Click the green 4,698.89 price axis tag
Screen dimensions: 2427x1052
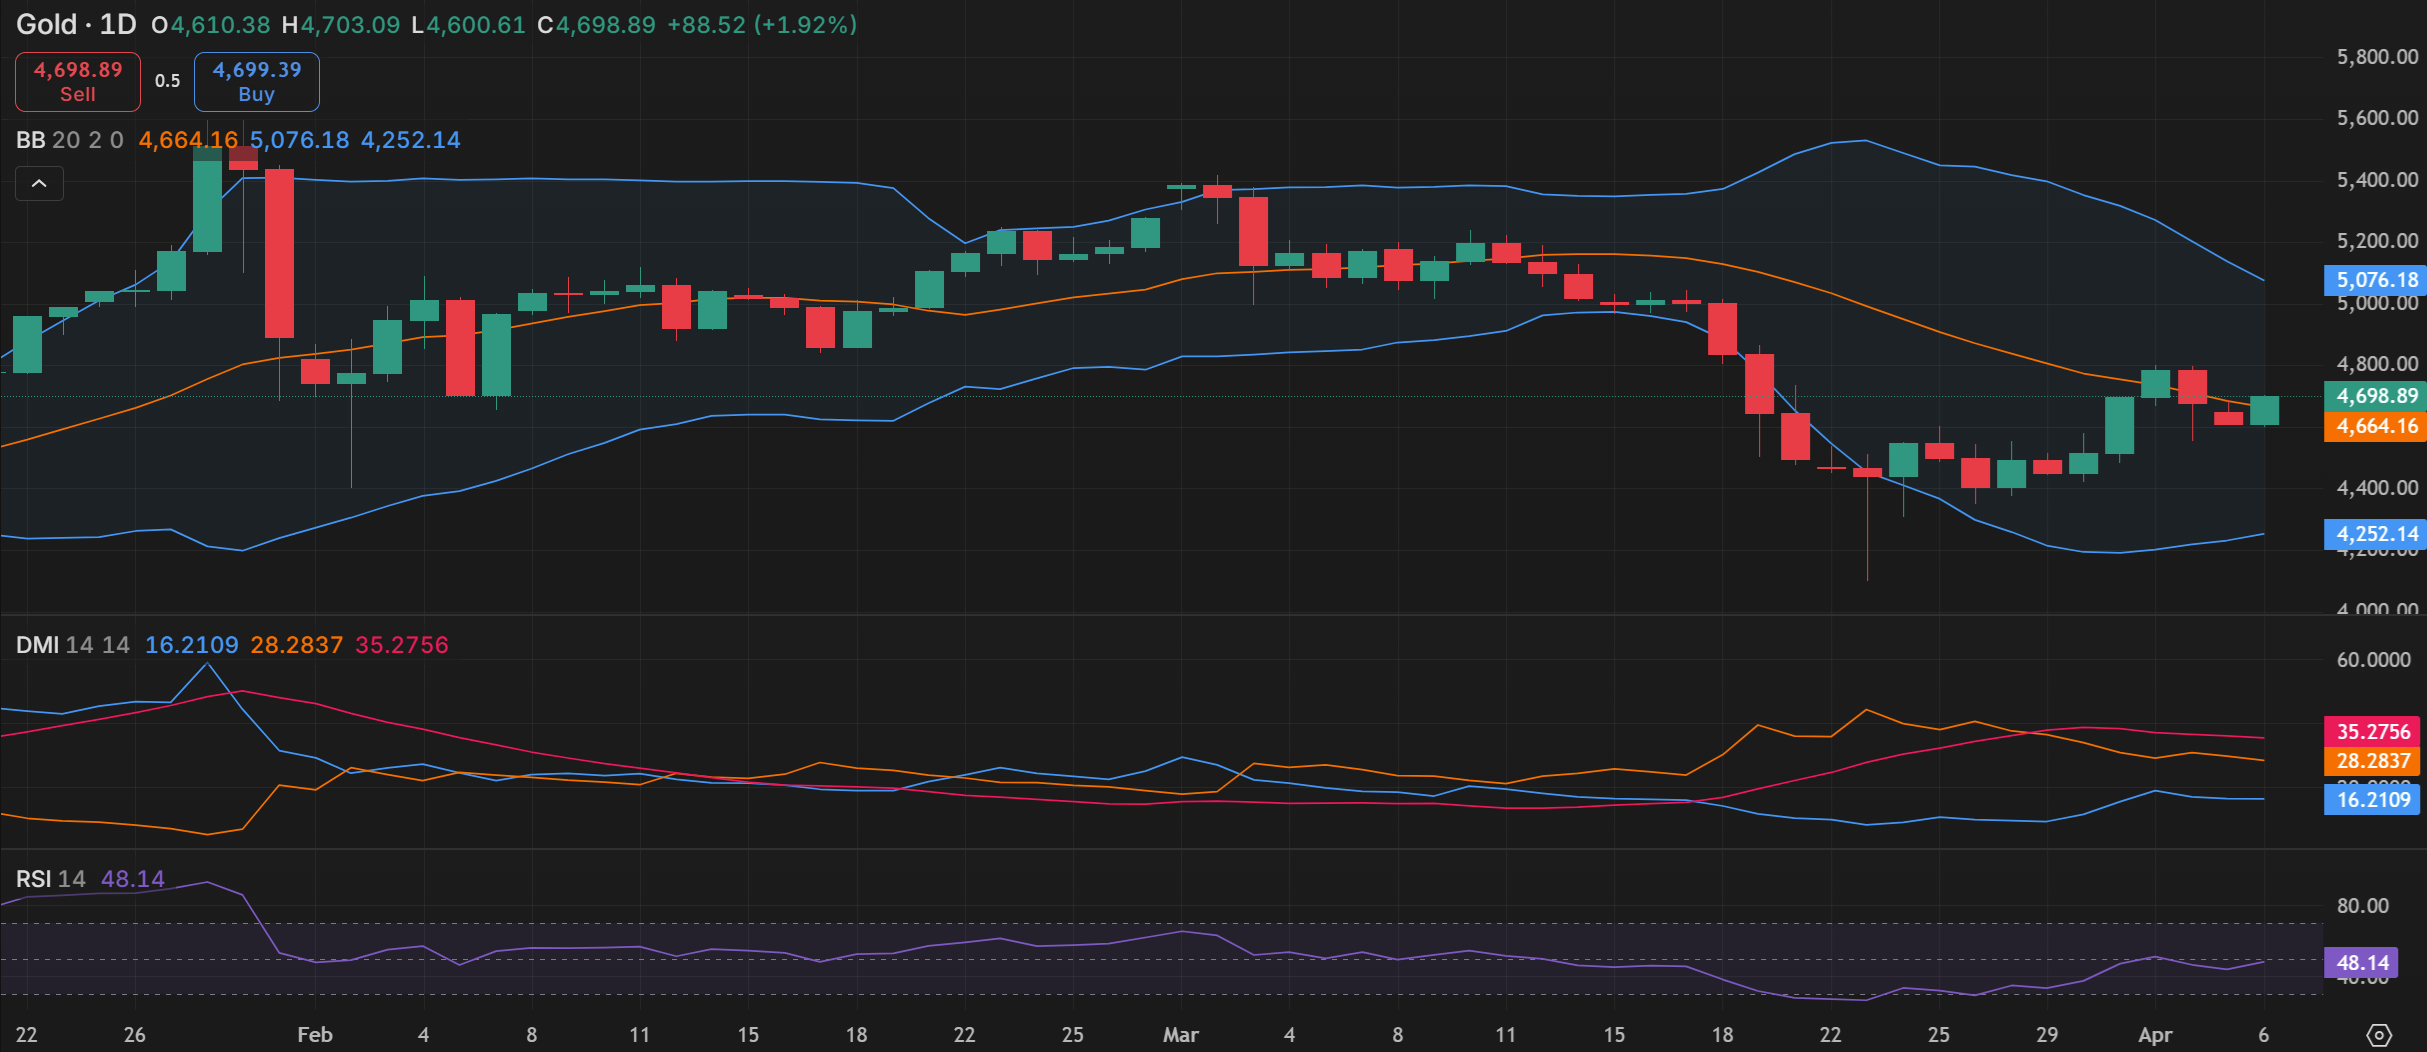2375,396
